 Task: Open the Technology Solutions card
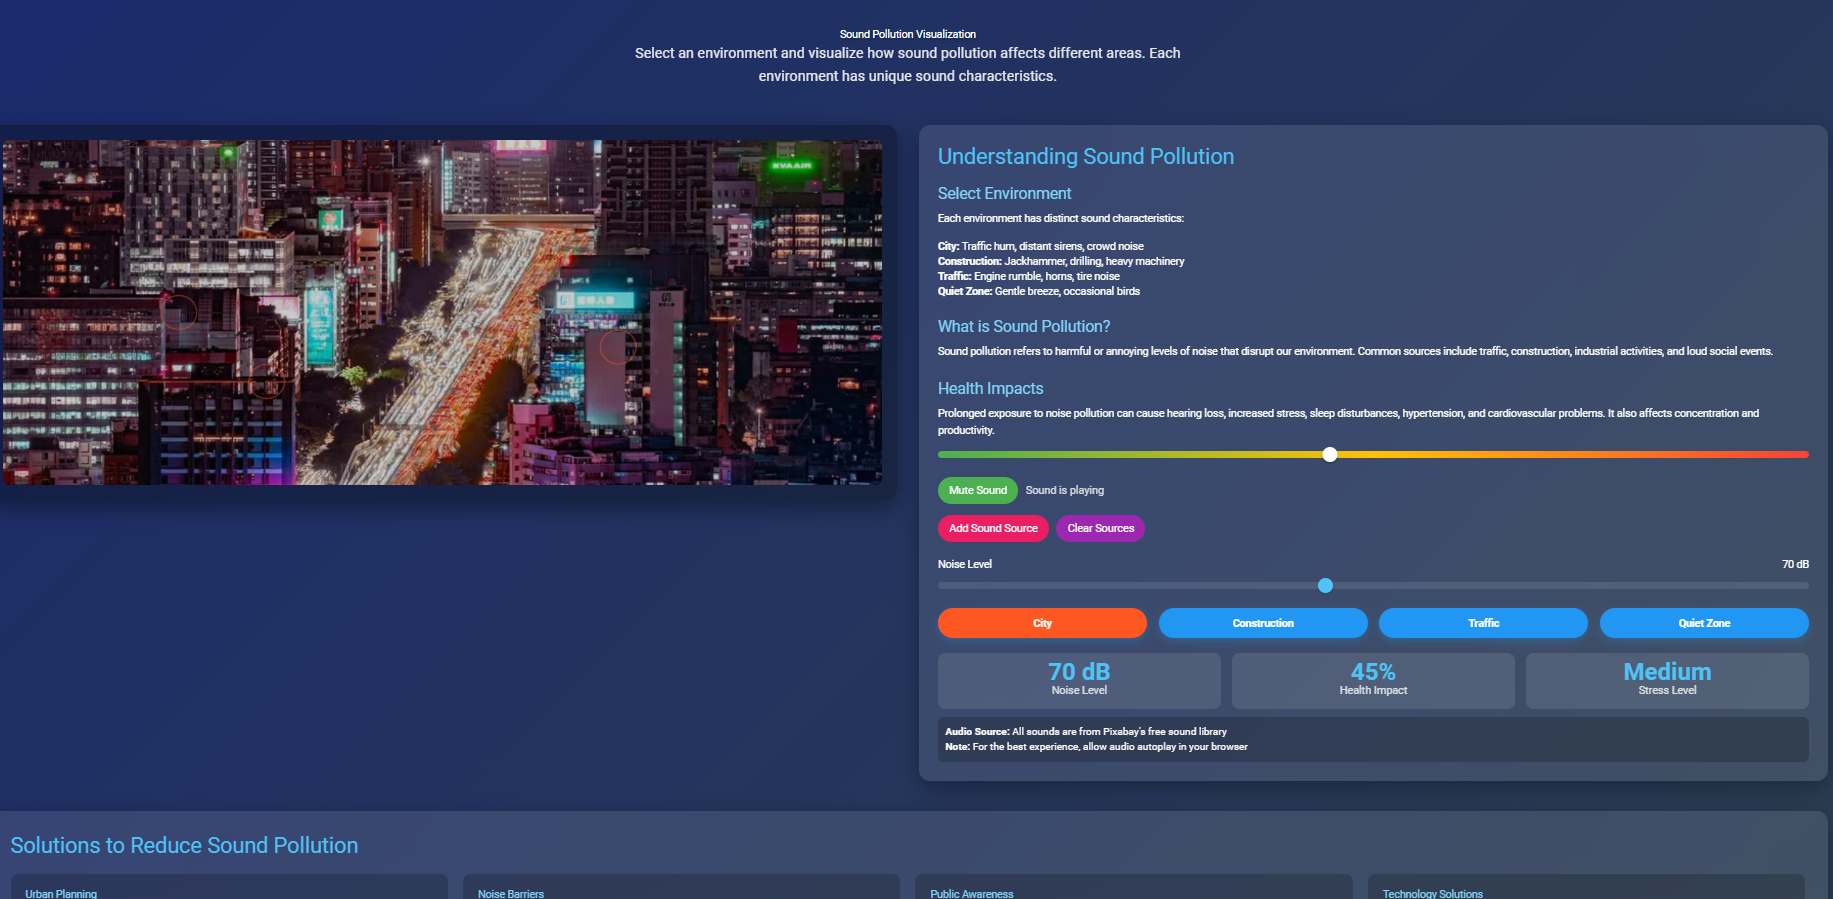coord(1592,888)
